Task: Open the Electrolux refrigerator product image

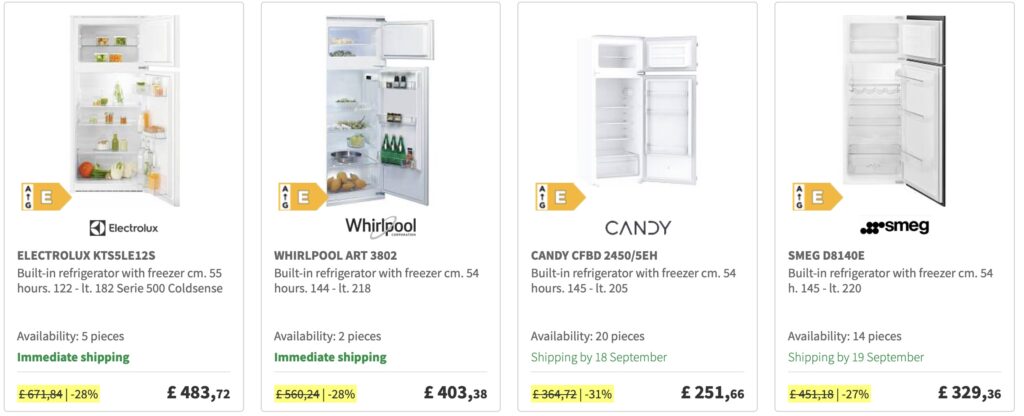Action: coord(125,108)
